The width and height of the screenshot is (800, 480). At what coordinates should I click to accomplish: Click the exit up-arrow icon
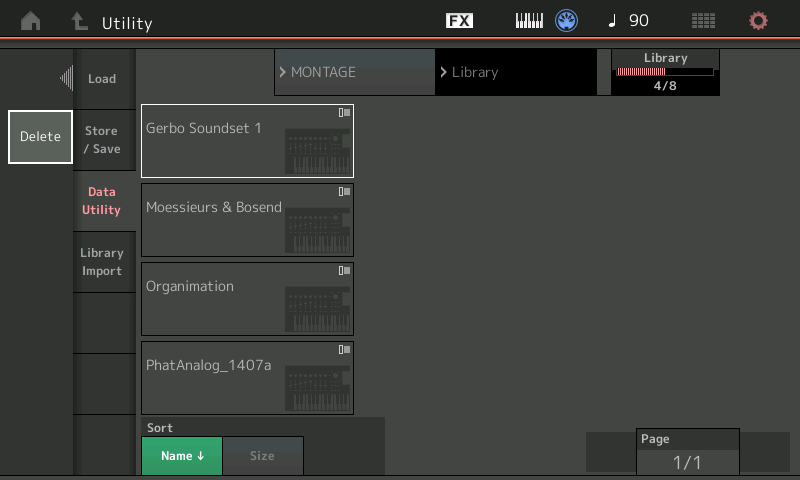pyautogui.click(x=78, y=21)
